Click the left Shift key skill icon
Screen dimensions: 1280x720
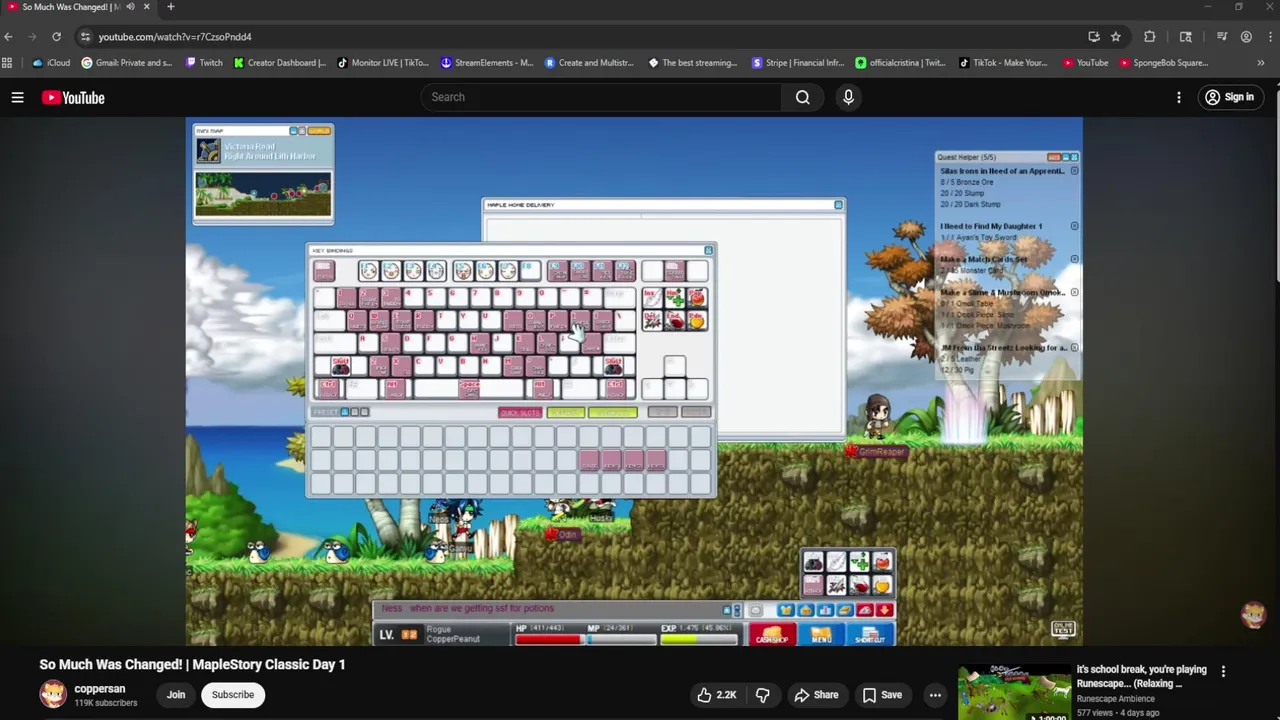[341, 366]
